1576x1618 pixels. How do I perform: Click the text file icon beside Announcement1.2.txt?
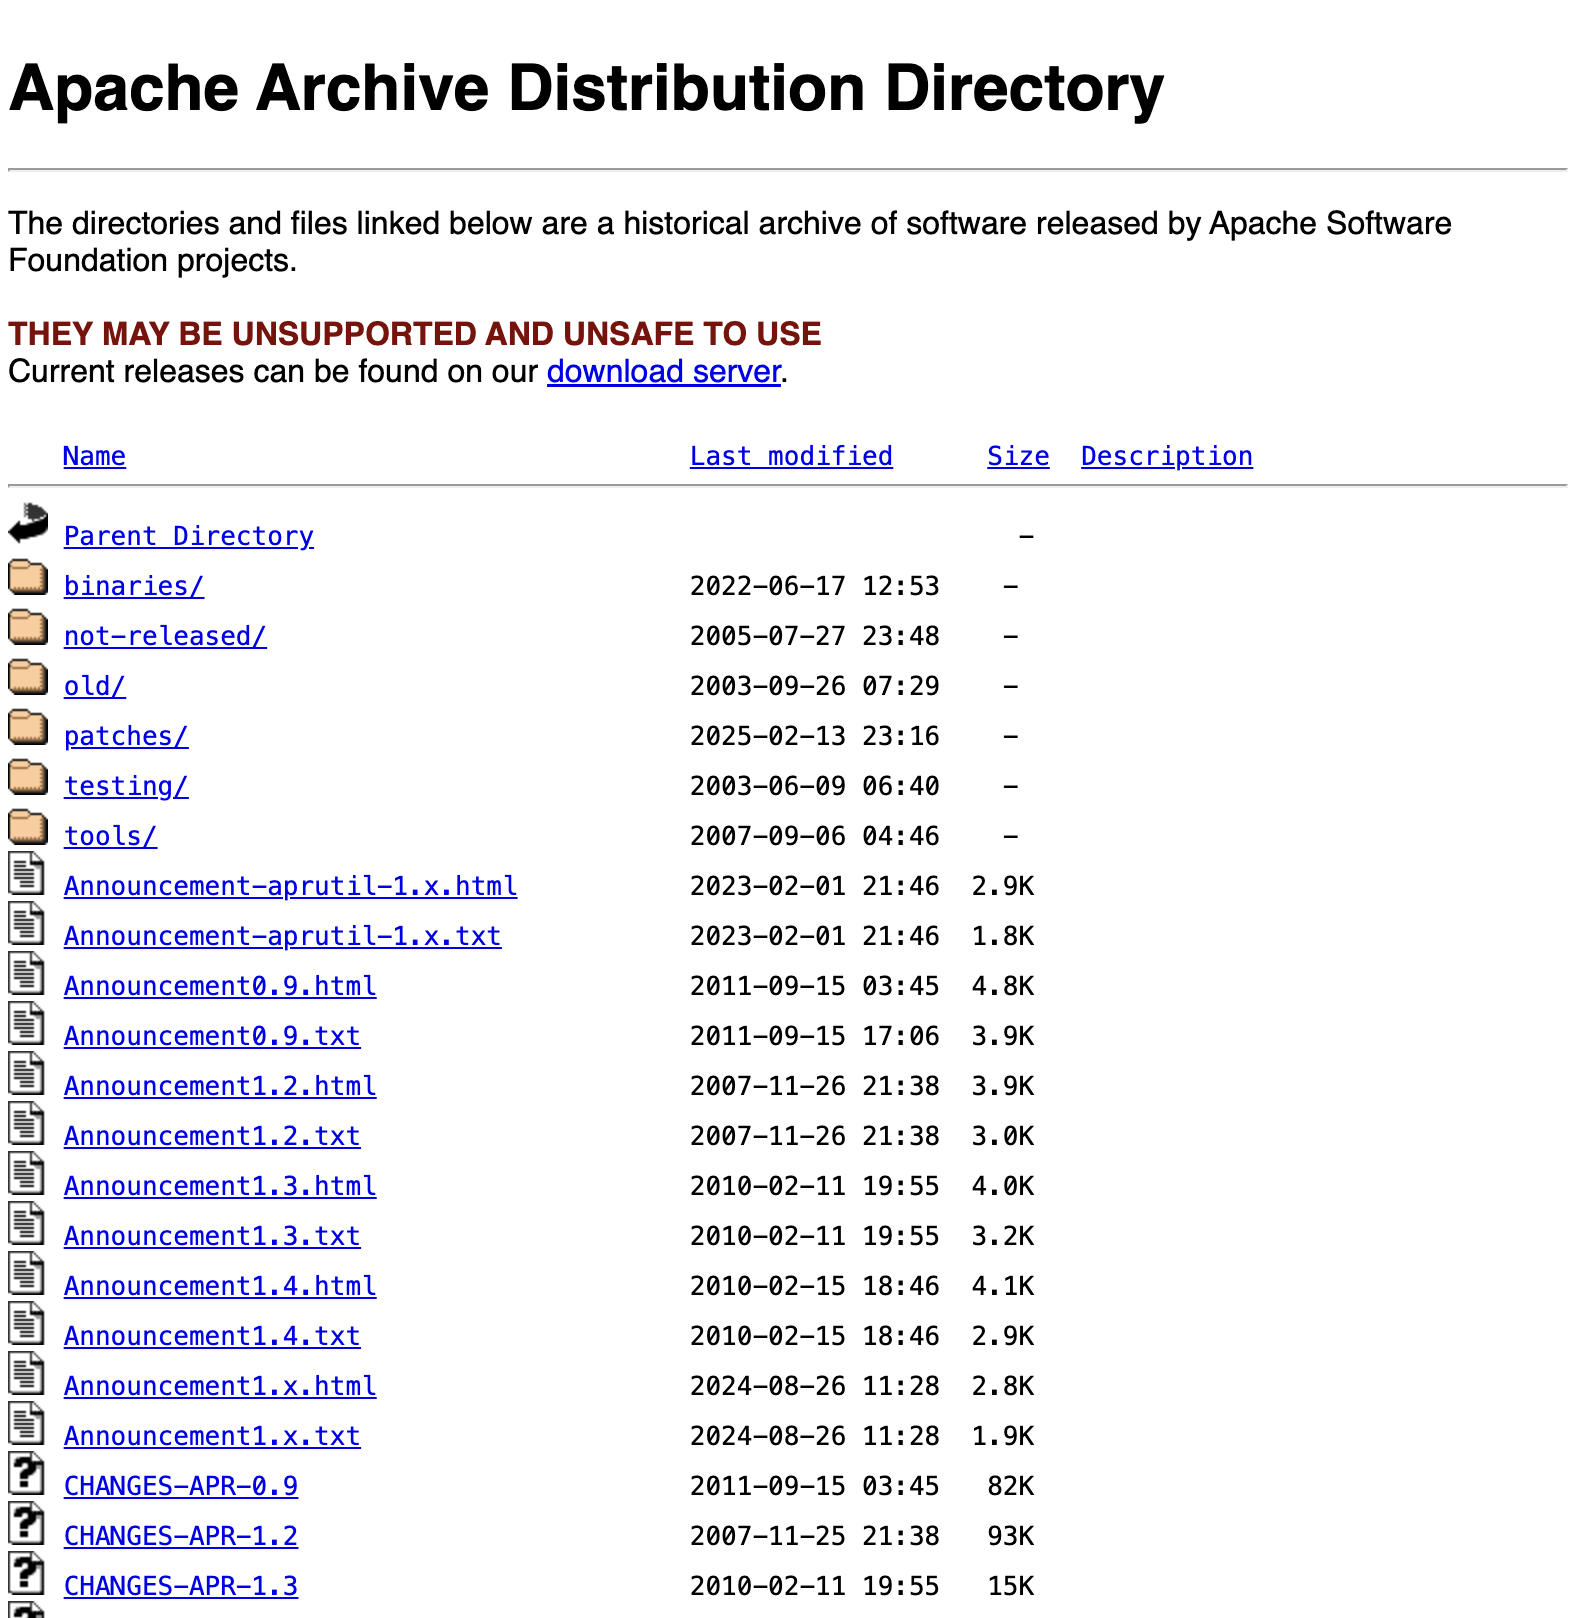[x=27, y=1124]
